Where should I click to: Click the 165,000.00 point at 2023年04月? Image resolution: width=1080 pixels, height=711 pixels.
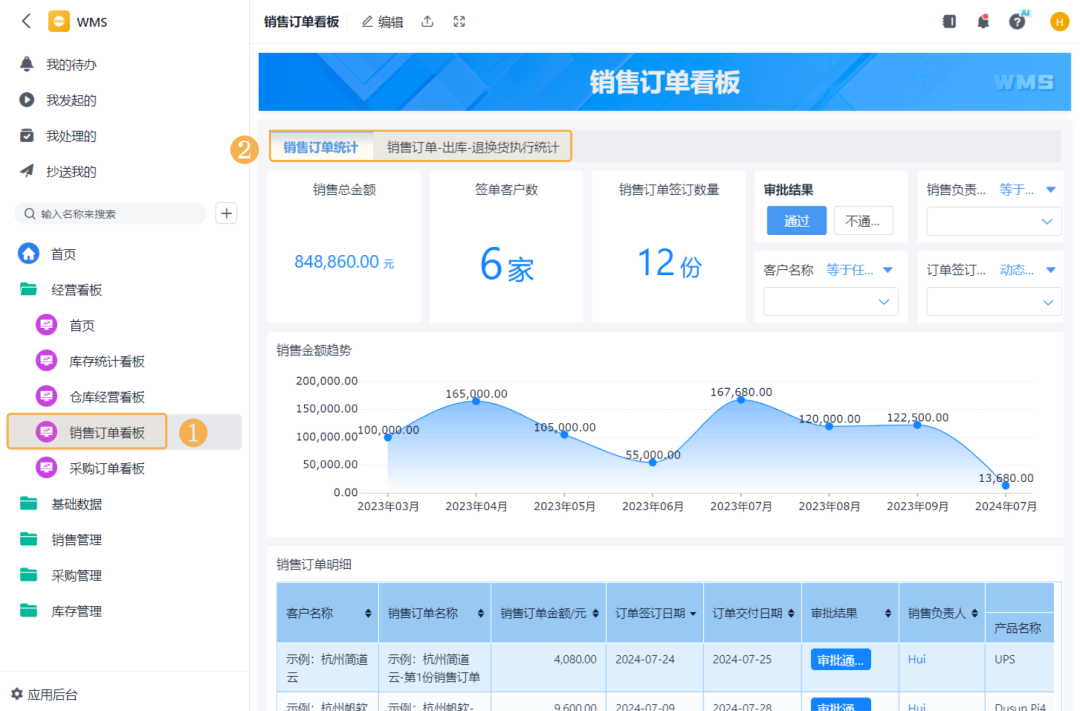[476, 401]
